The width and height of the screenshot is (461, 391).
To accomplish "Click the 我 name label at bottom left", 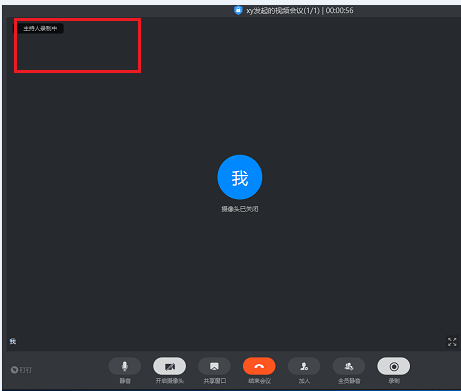I will point(13,341).
